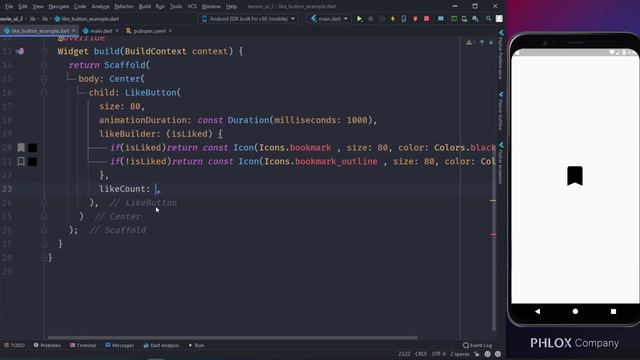The image size is (640, 360).
Task: Click the red Flutter devtools icon
Action: (x=415, y=19)
